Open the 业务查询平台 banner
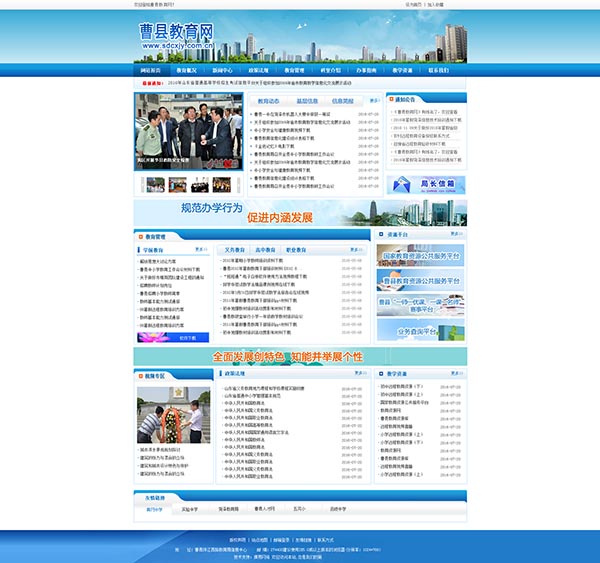The height and width of the screenshot is (563, 600). (x=421, y=331)
